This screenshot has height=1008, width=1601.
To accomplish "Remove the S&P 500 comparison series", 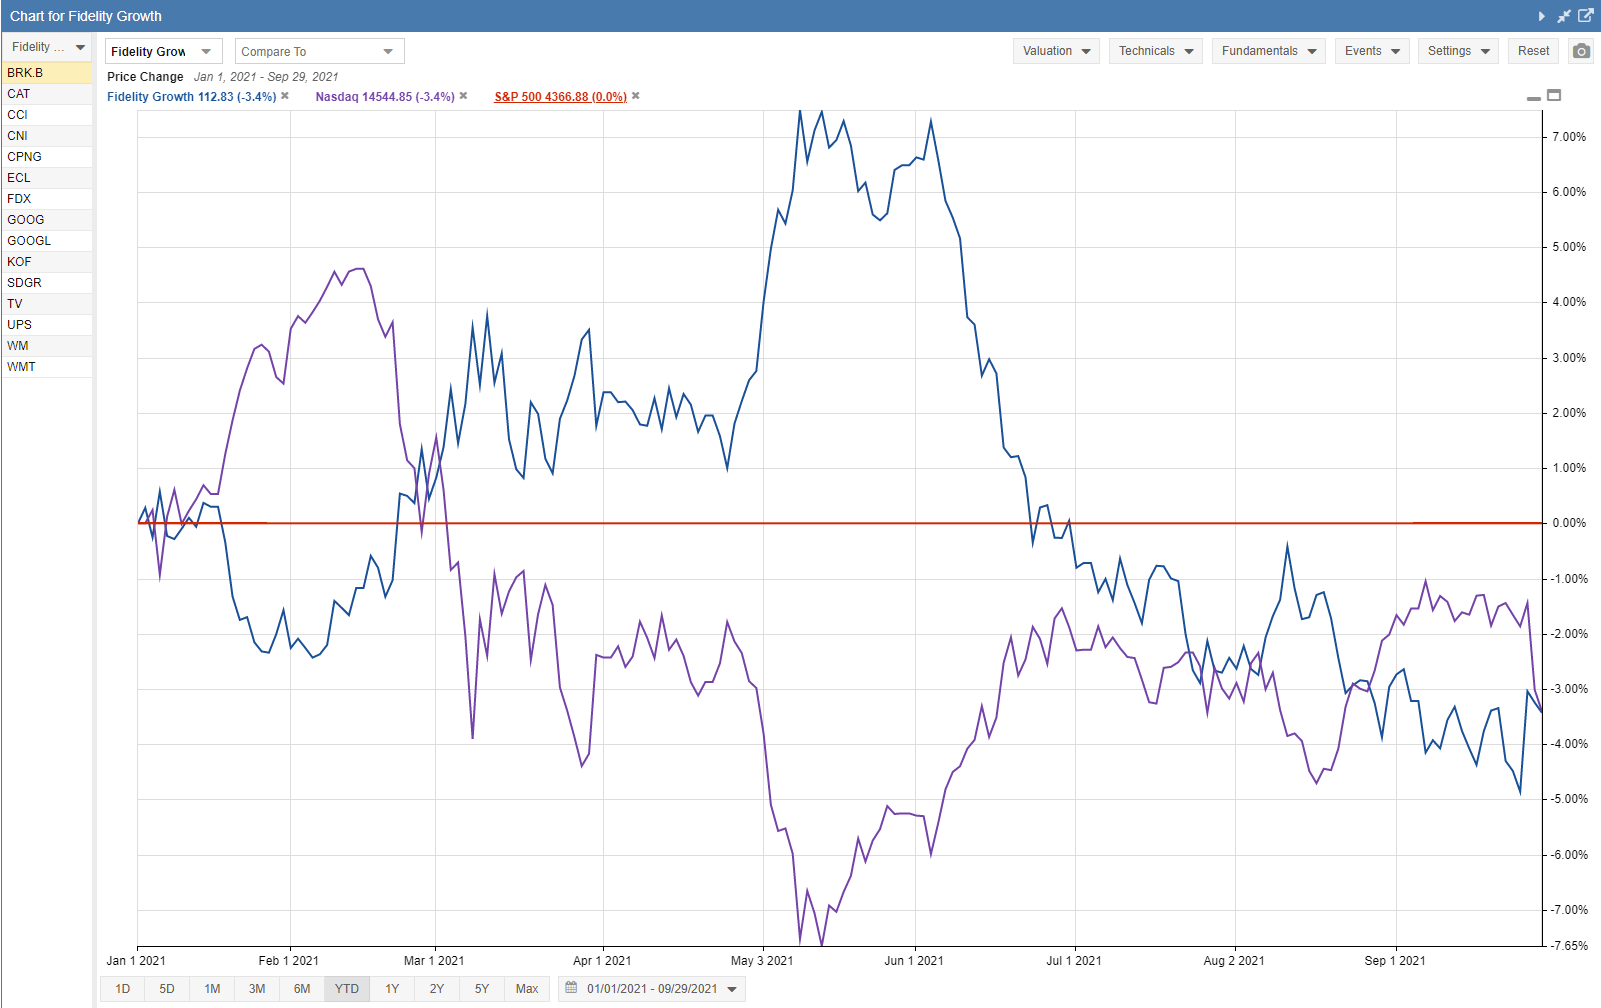I will [x=636, y=96].
